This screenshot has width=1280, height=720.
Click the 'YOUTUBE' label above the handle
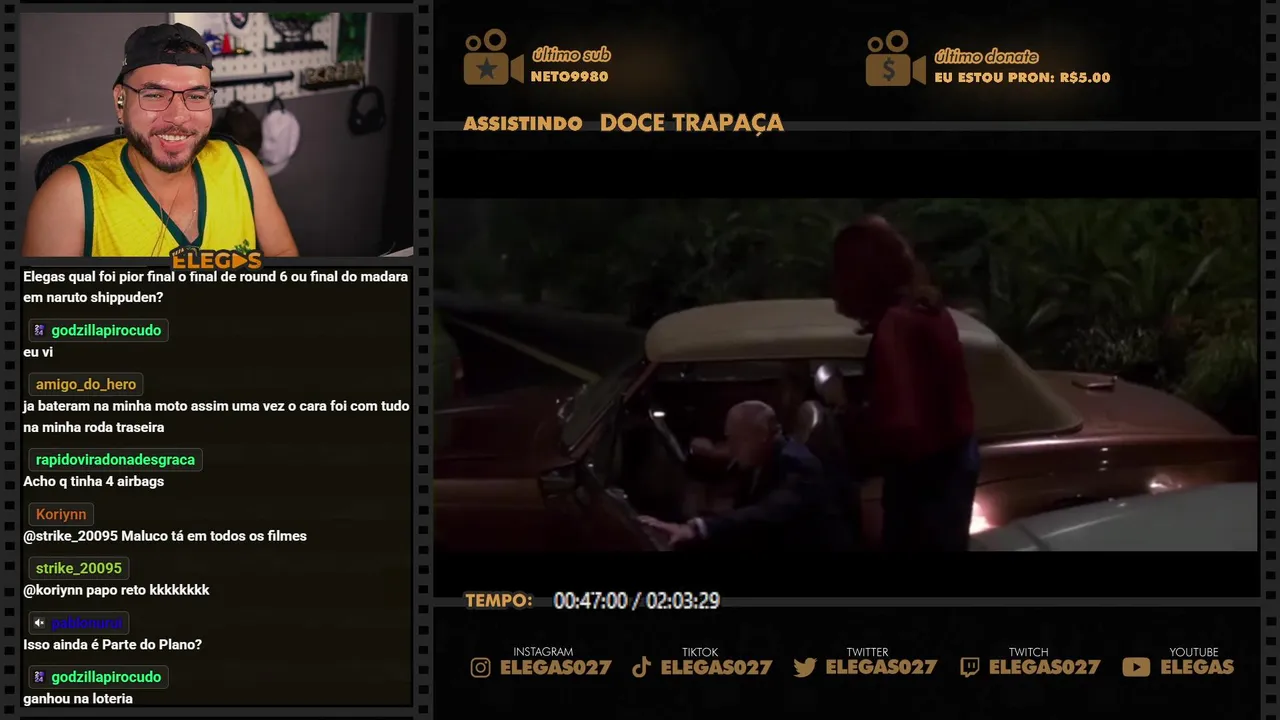pos(1194,652)
